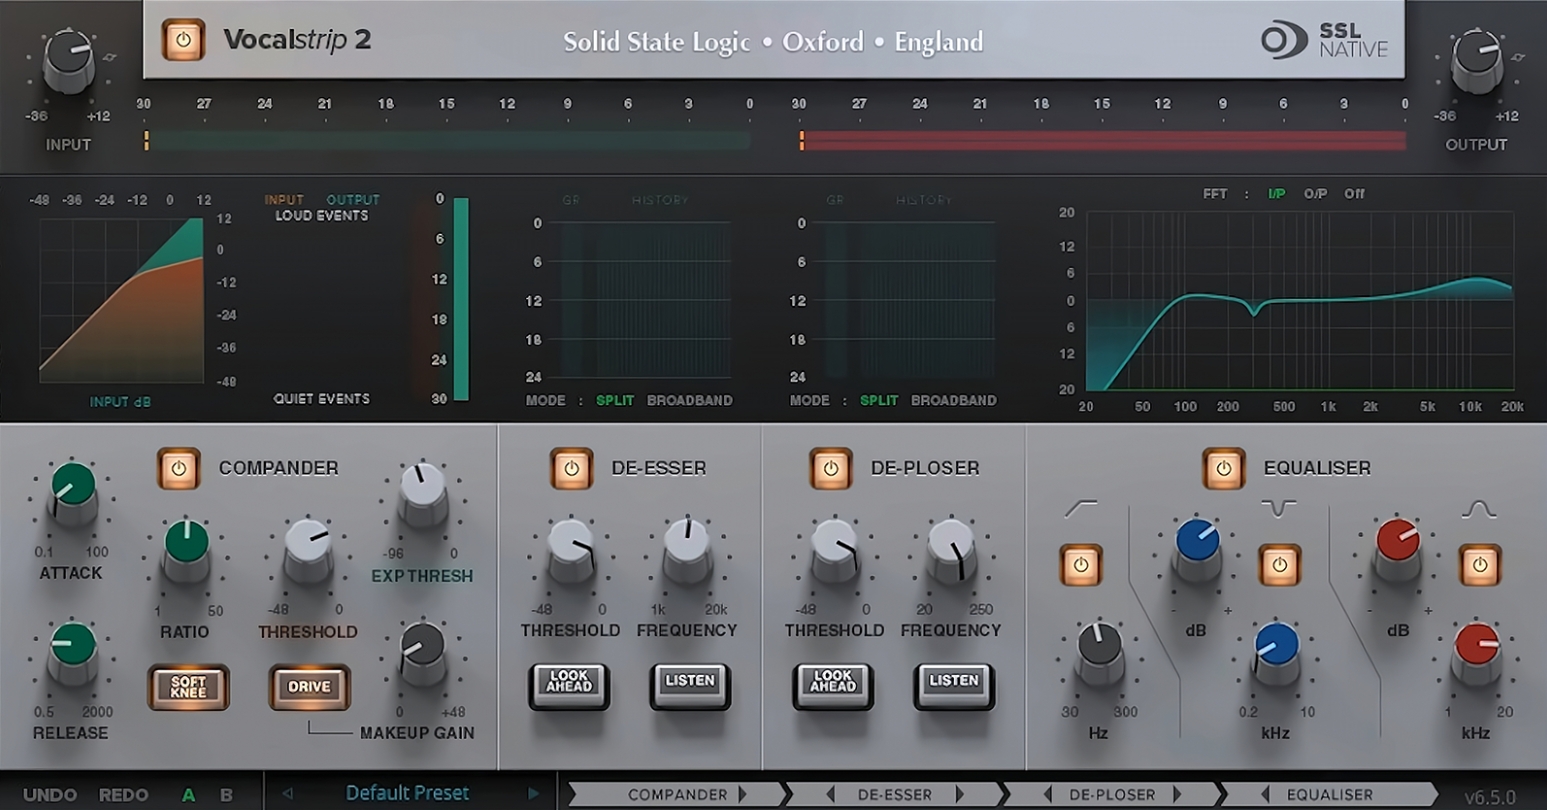This screenshot has height=810, width=1547.
Task: Enable the Drive switch
Action: (x=309, y=687)
